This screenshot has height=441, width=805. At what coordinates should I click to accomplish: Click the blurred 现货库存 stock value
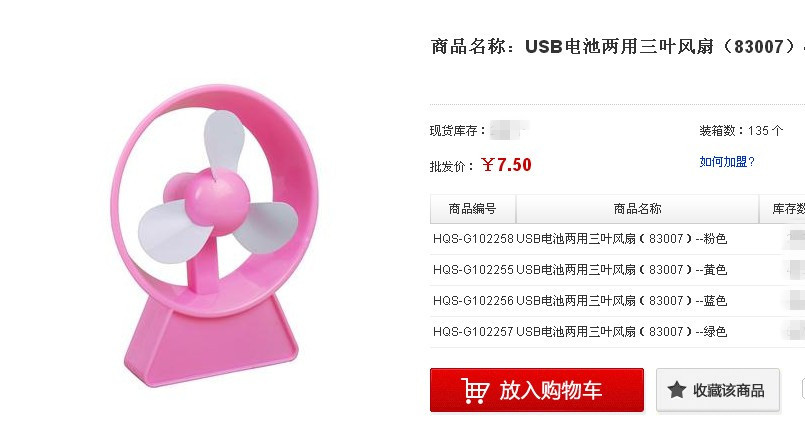coord(509,130)
